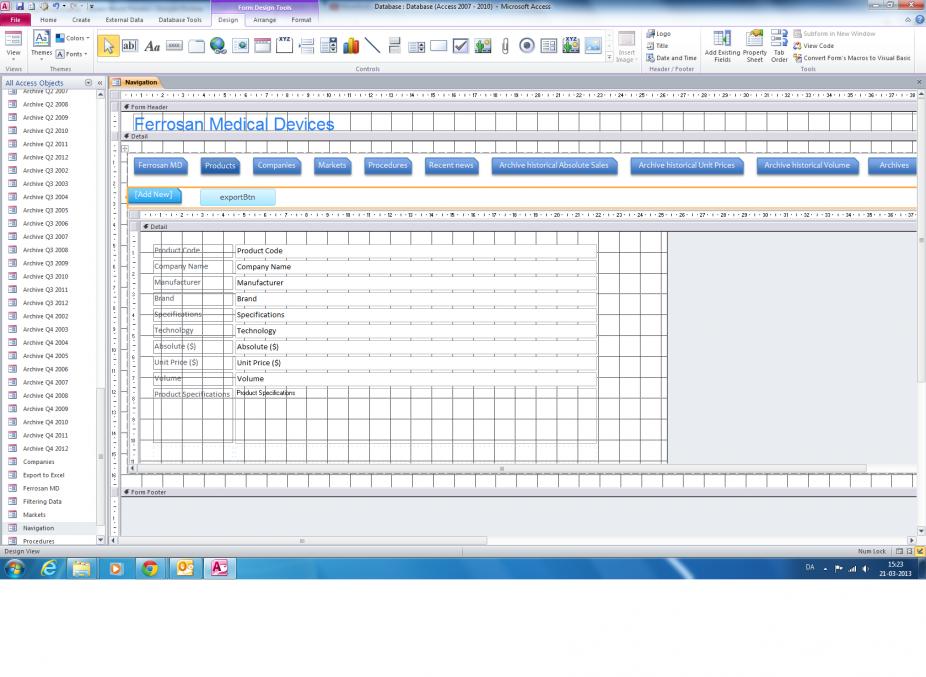The width and height of the screenshot is (926, 677).
Task: Pick the Combo Box control
Action: coord(328,45)
